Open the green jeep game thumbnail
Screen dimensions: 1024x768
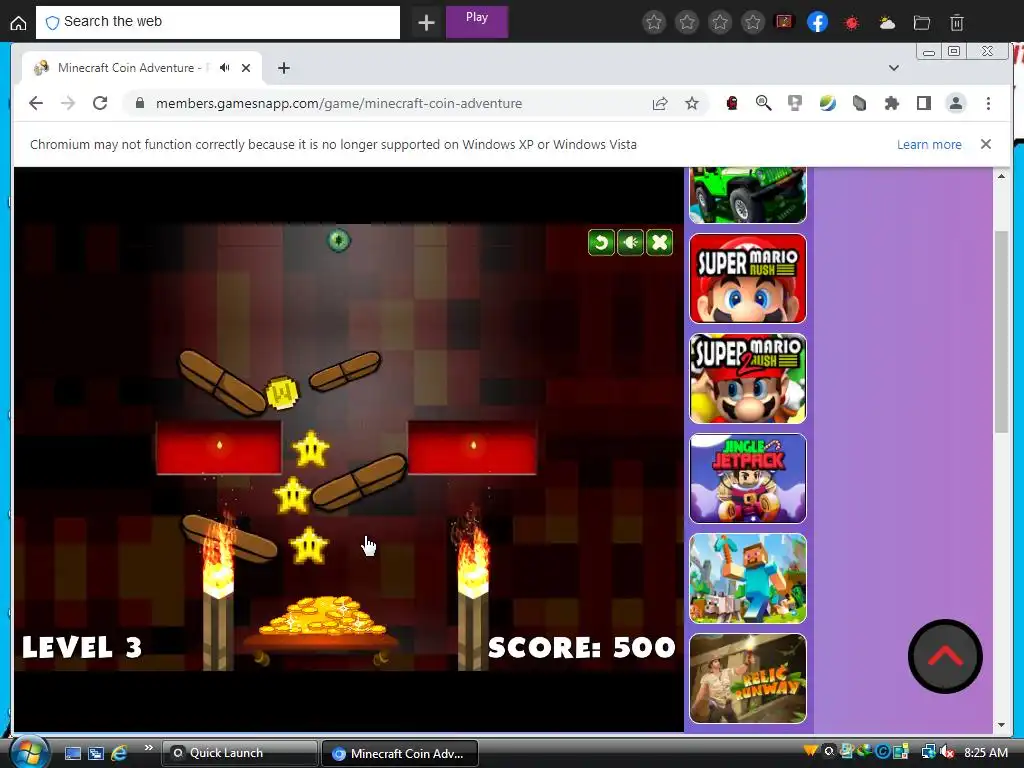point(748,195)
